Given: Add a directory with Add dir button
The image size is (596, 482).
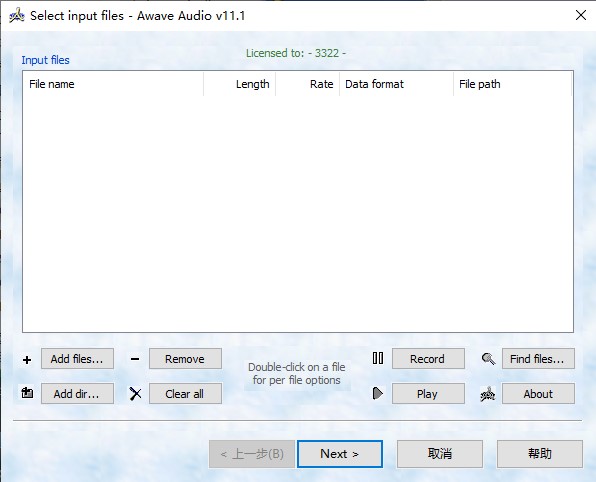Looking at the screenshot, I should 78,393.
